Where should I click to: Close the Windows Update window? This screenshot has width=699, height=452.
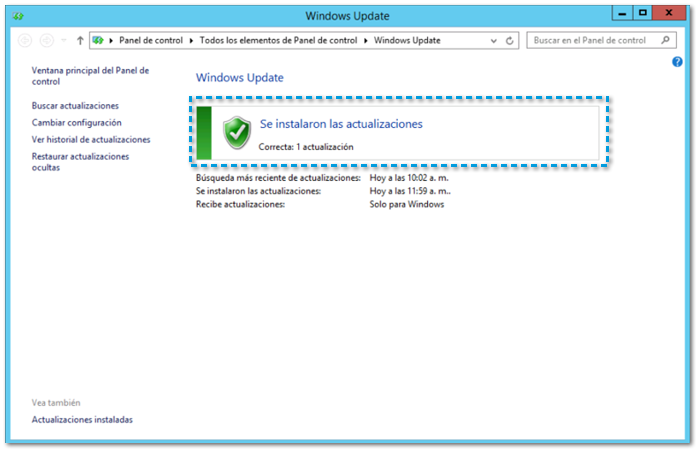click(x=669, y=13)
